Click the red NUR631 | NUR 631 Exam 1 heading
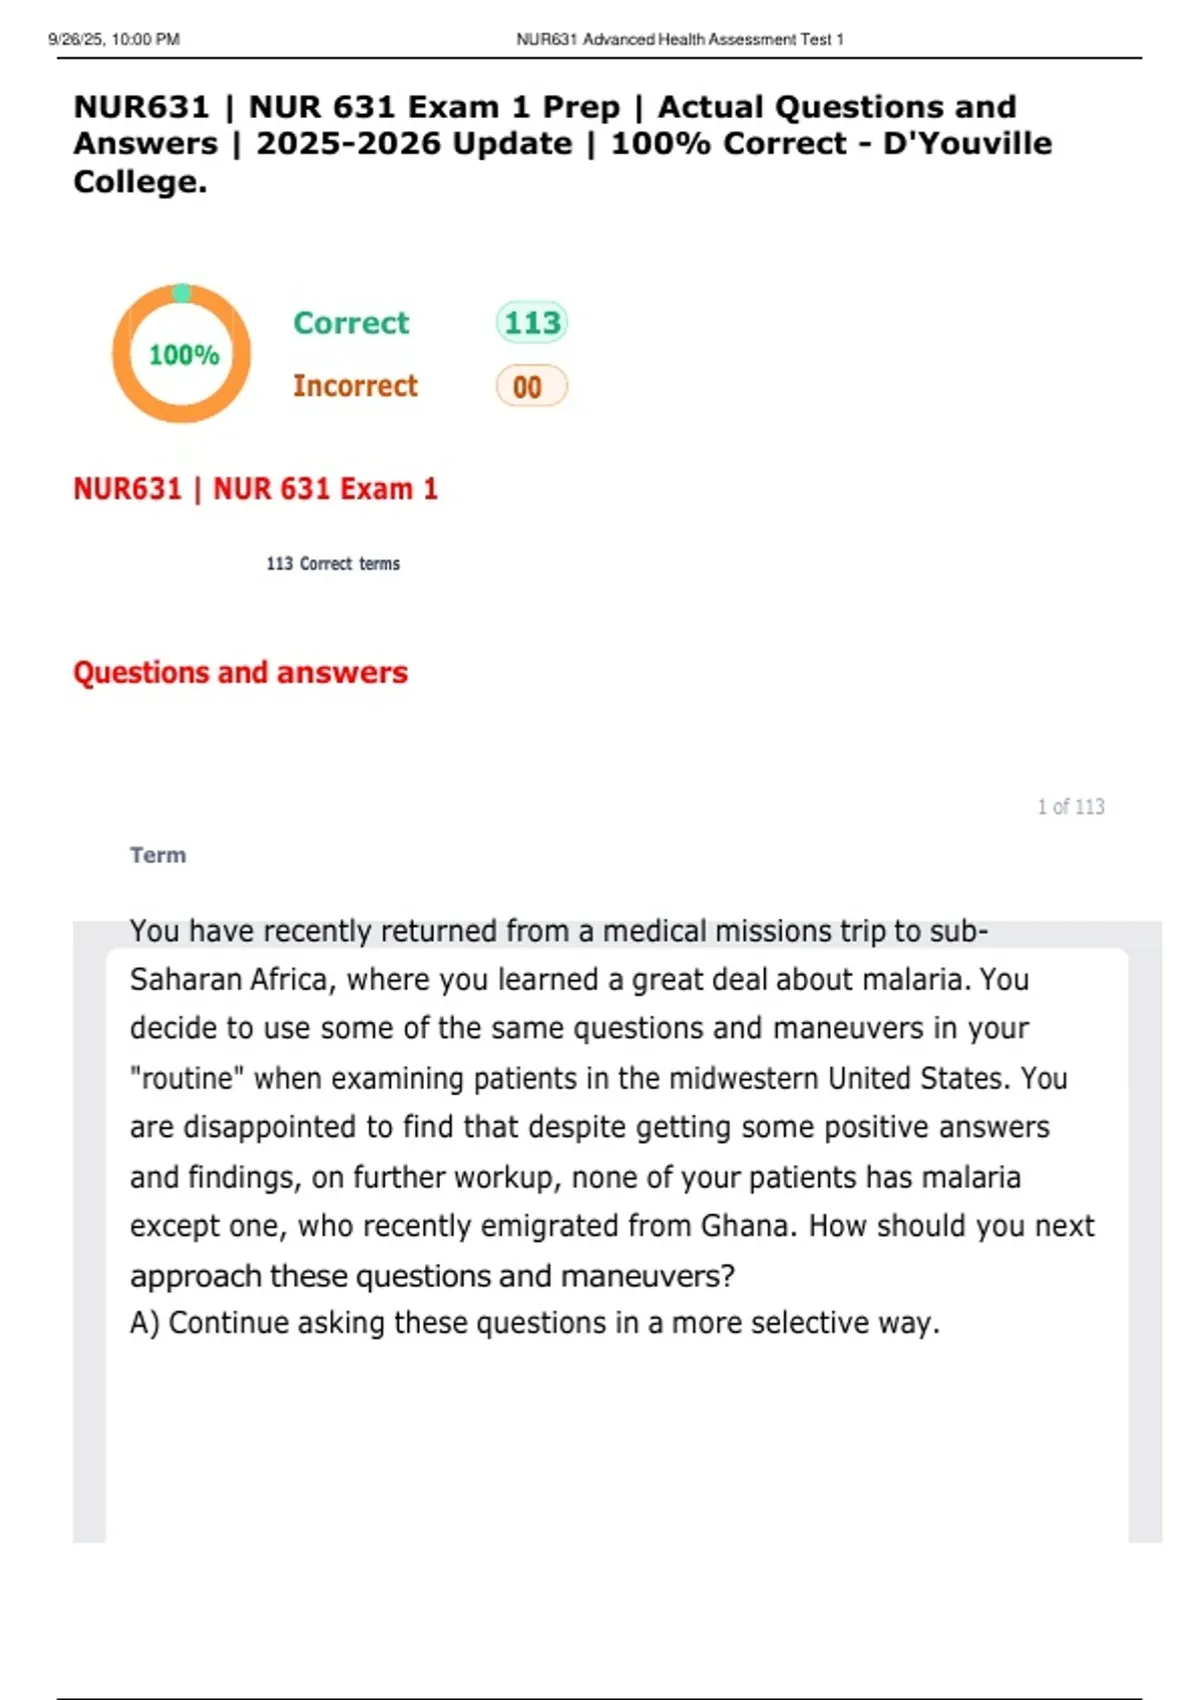This screenshot has width=1200, height=1700. pos(255,489)
